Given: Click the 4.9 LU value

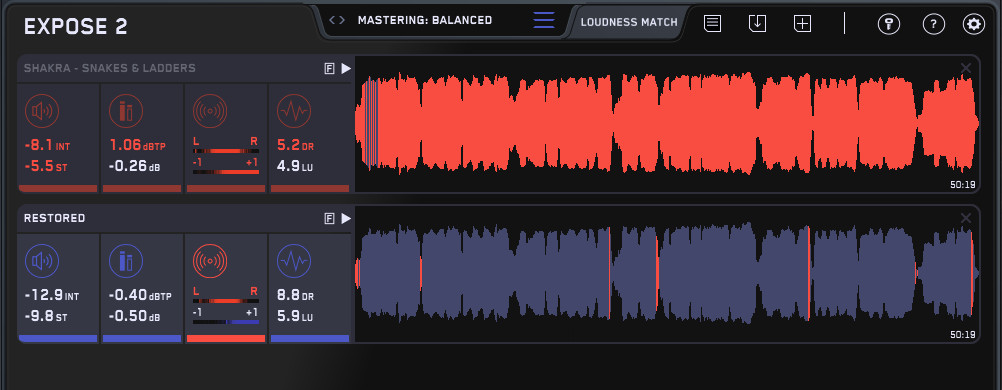Looking at the screenshot, I should pyautogui.click(x=295, y=167).
